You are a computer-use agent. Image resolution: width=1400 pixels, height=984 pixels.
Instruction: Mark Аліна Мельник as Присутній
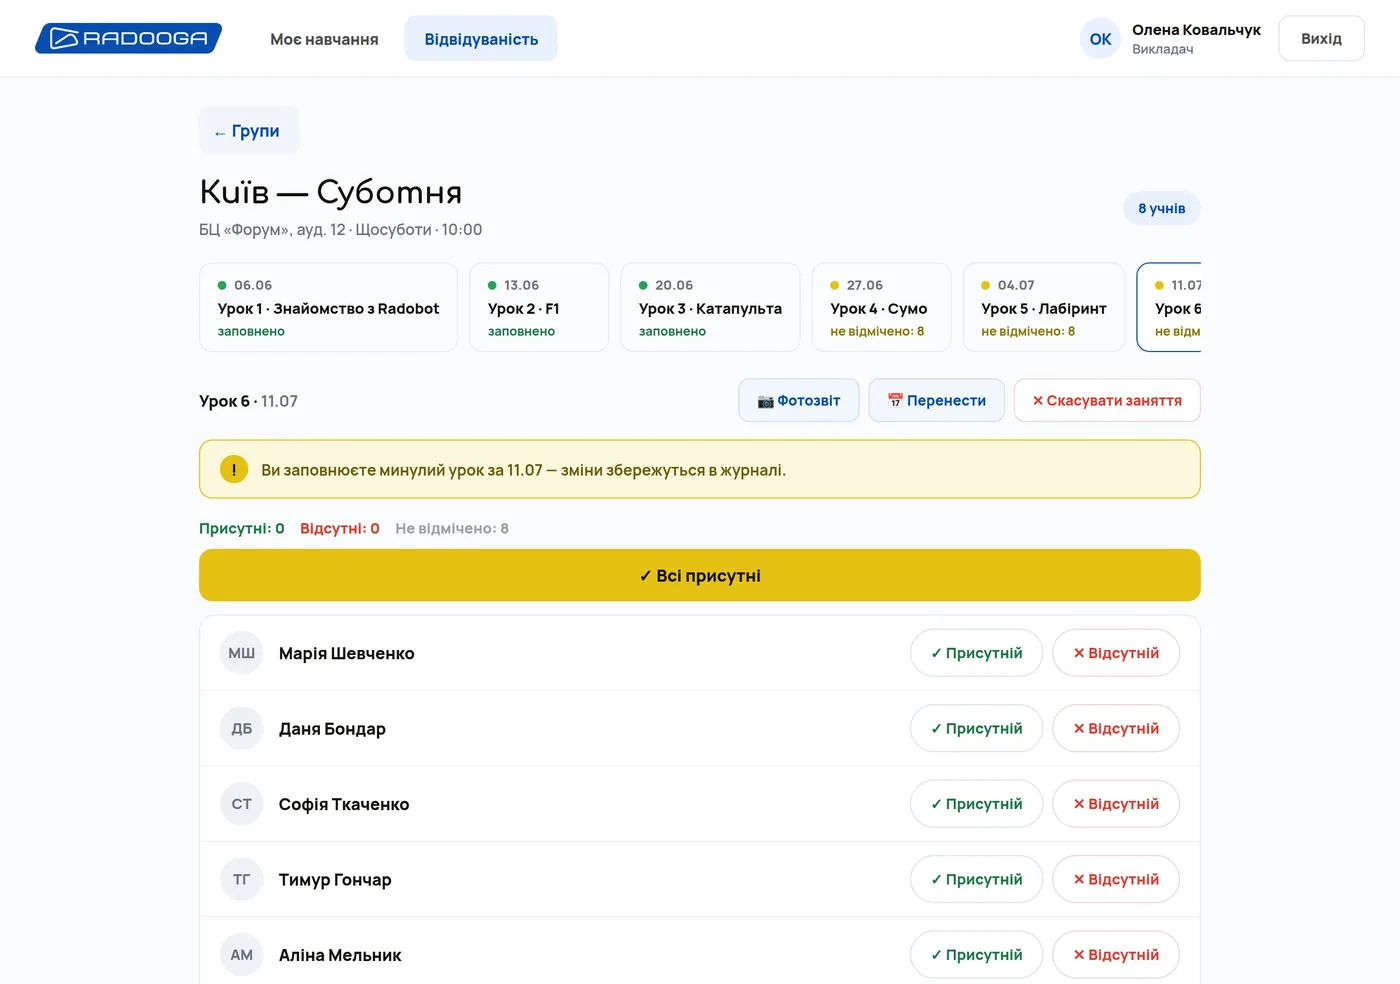point(976,955)
